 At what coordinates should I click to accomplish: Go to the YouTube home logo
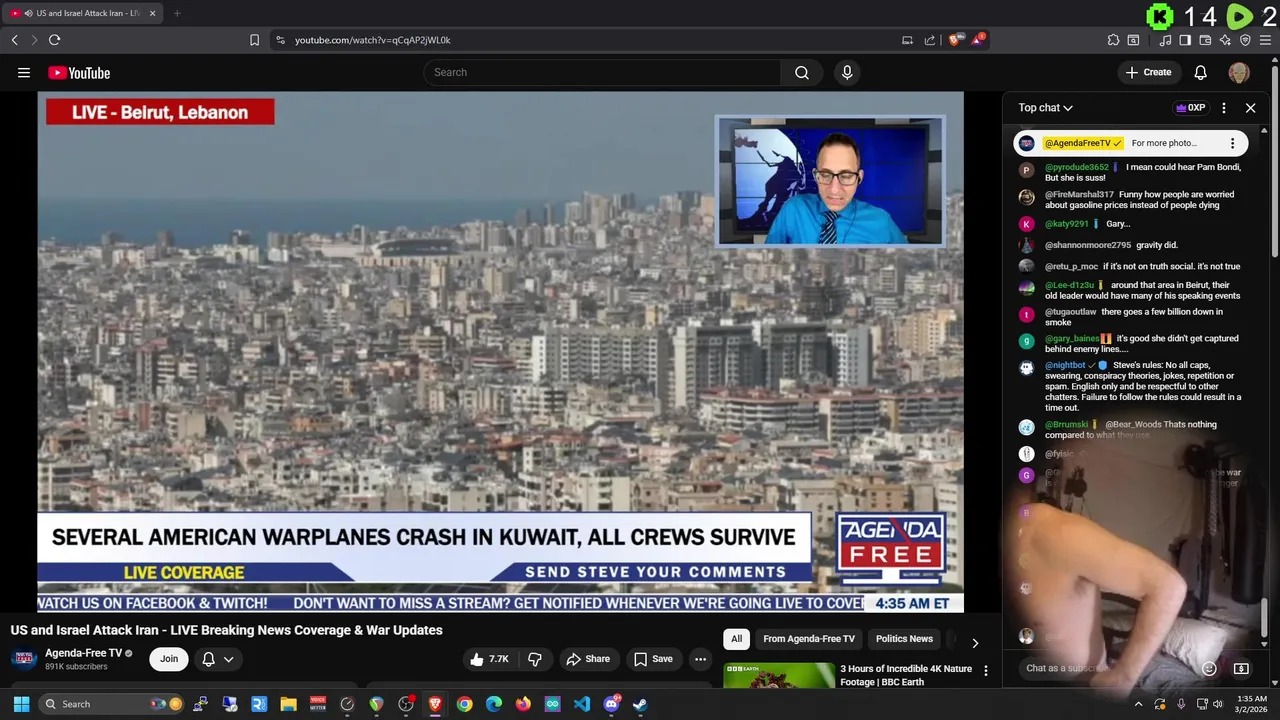point(79,72)
